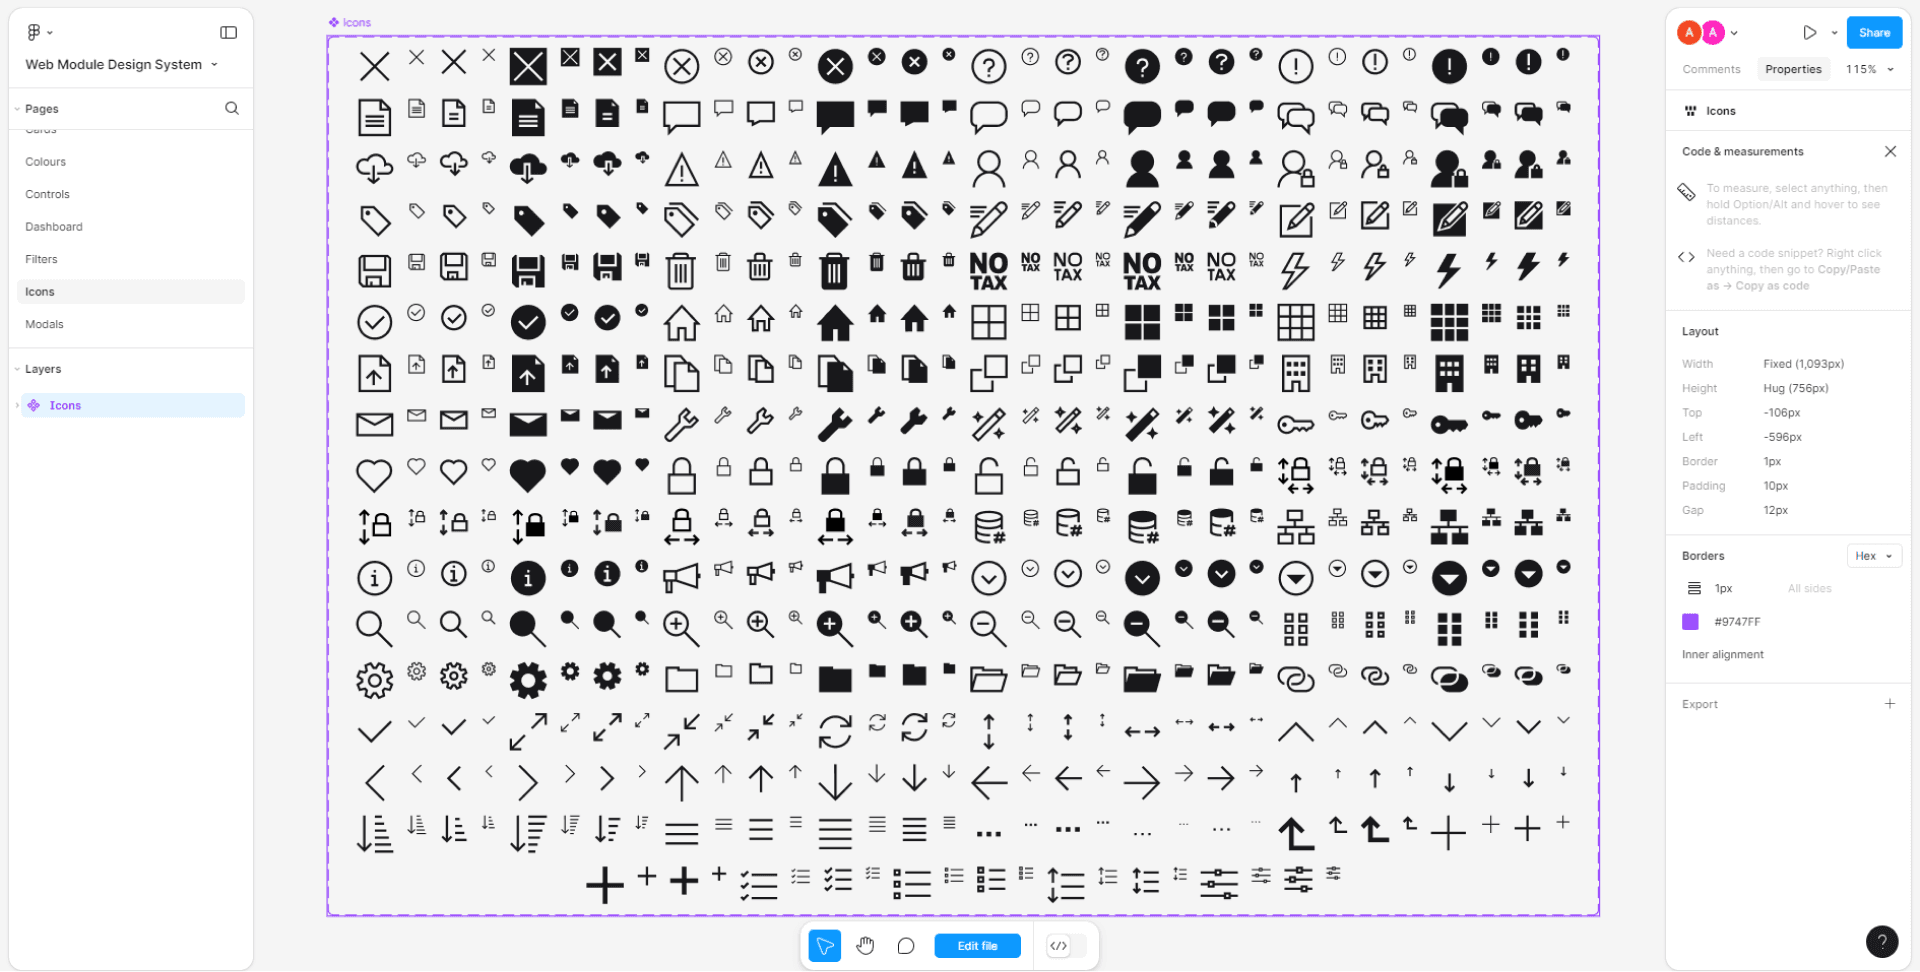Open Pages search with the magnifier icon

pyautogui.click(x=231, y=108)
